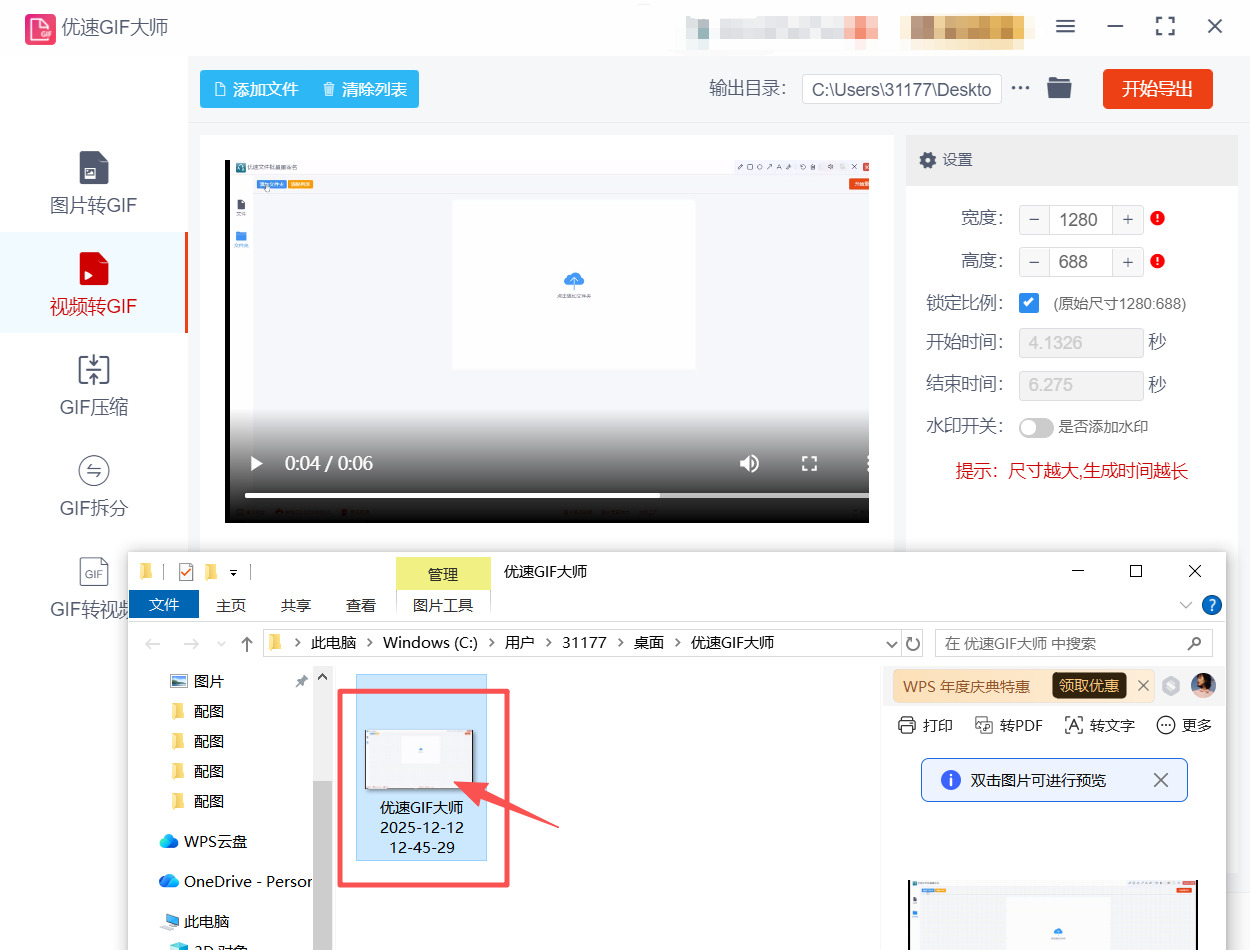Open the 查看 tab in File Explorer
1250x950 pixels.
point(360,604)
